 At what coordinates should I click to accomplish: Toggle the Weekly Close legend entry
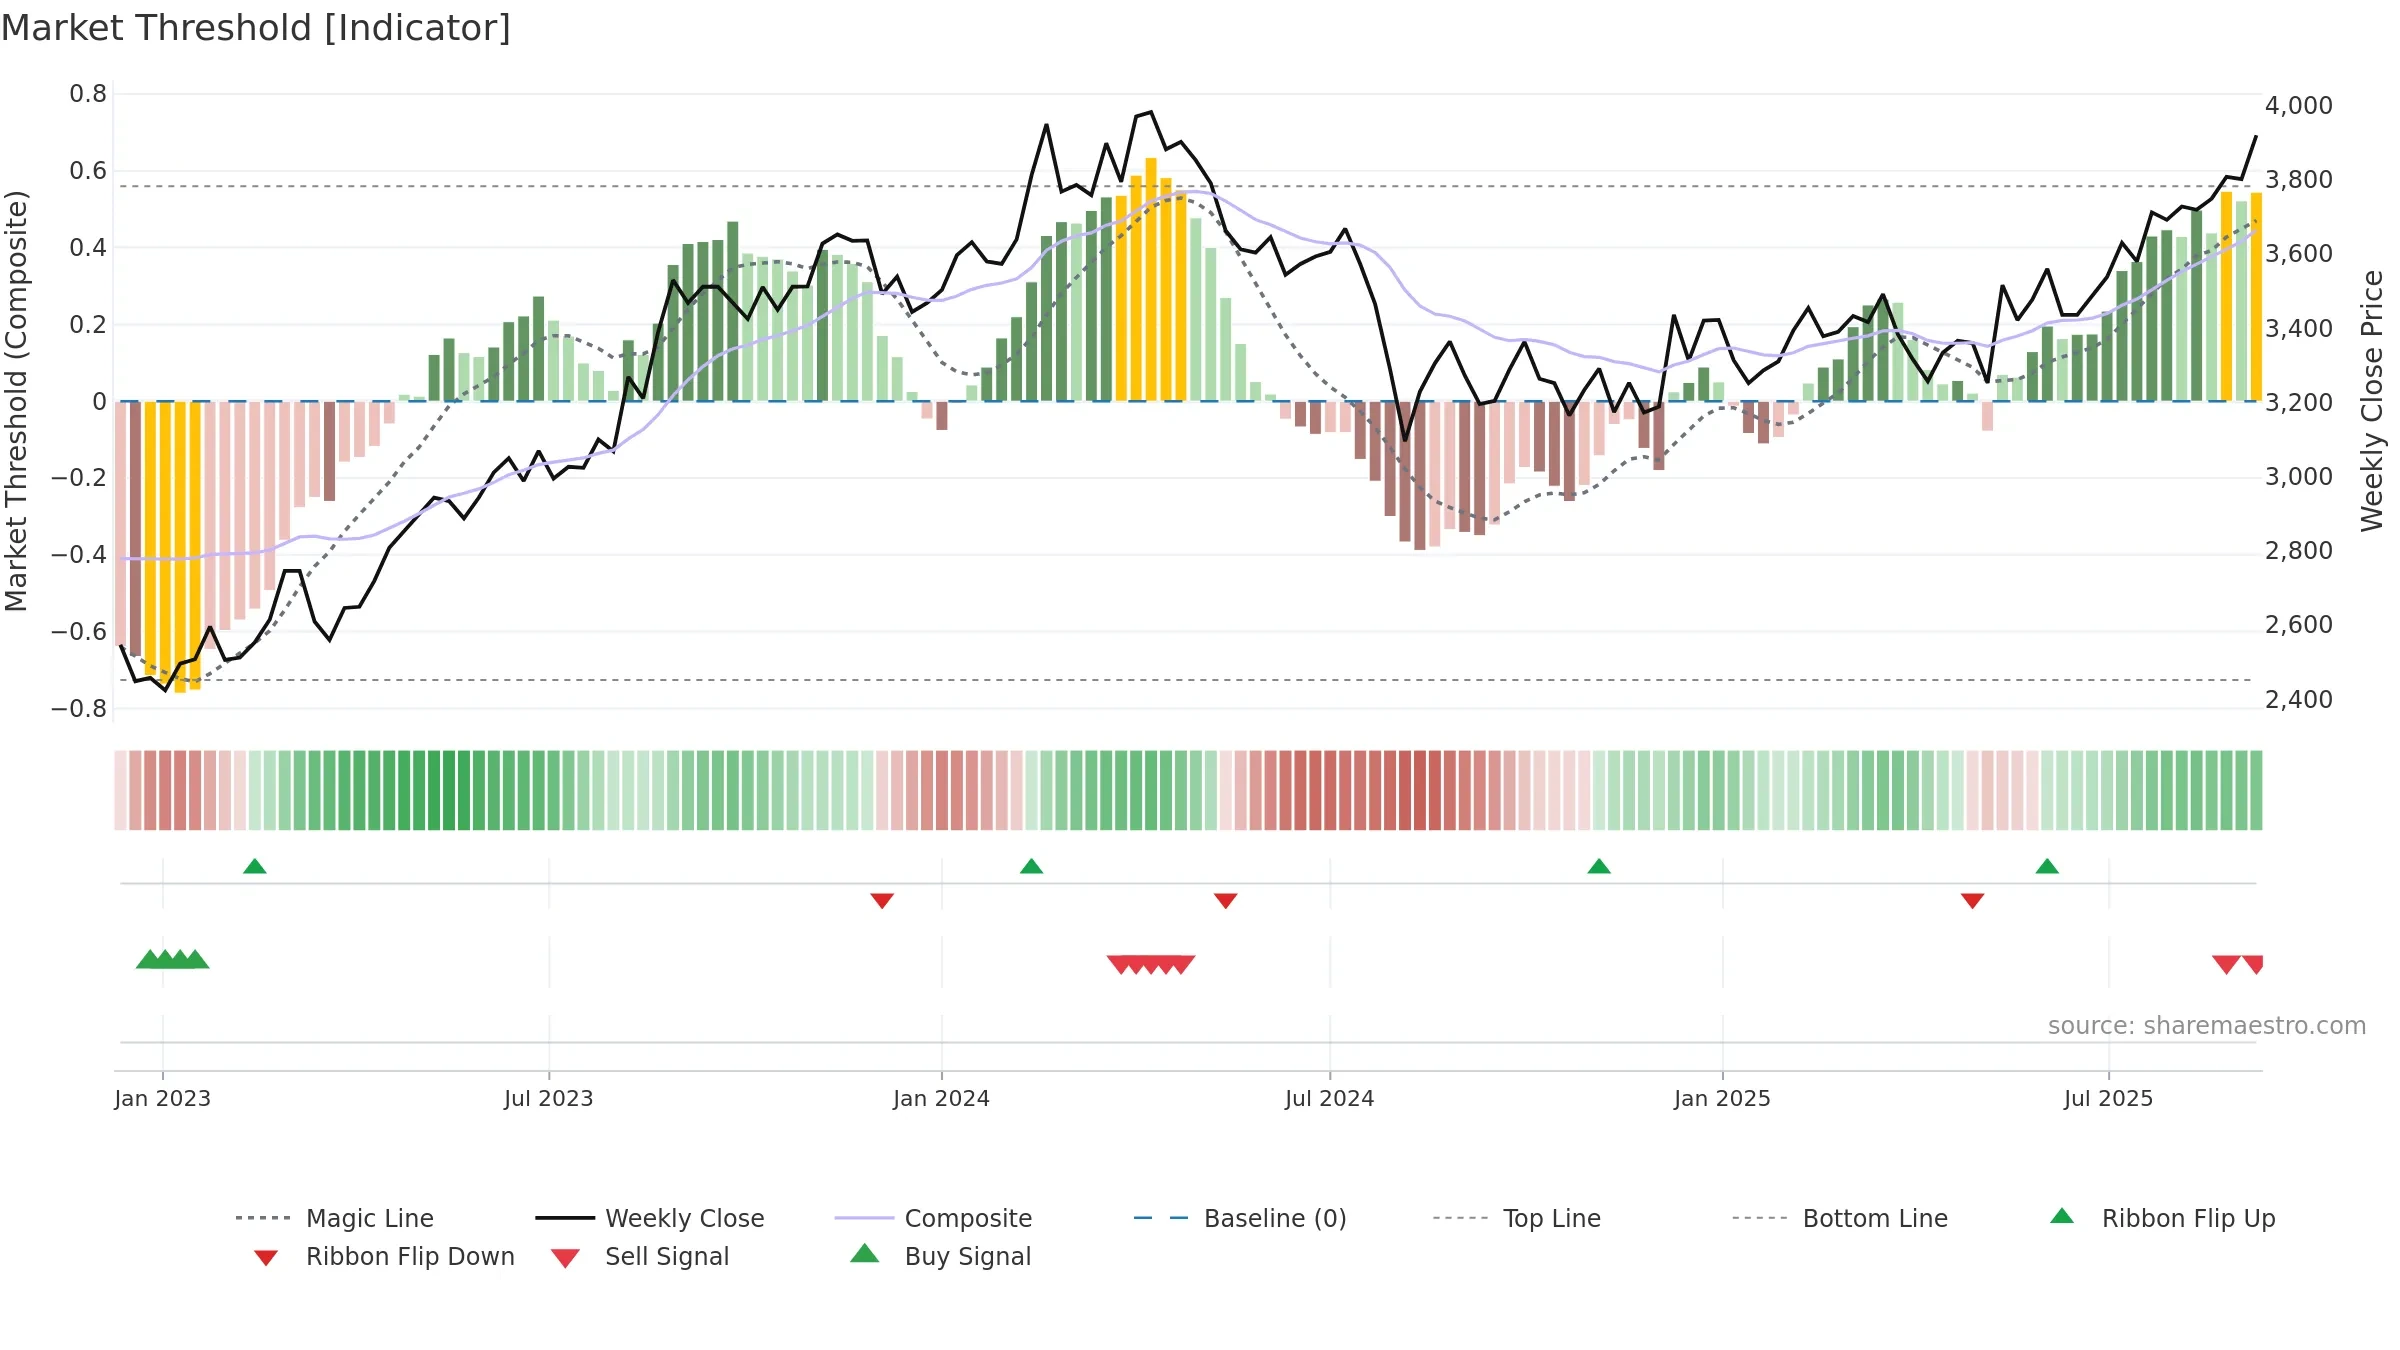coord(650,1218)
